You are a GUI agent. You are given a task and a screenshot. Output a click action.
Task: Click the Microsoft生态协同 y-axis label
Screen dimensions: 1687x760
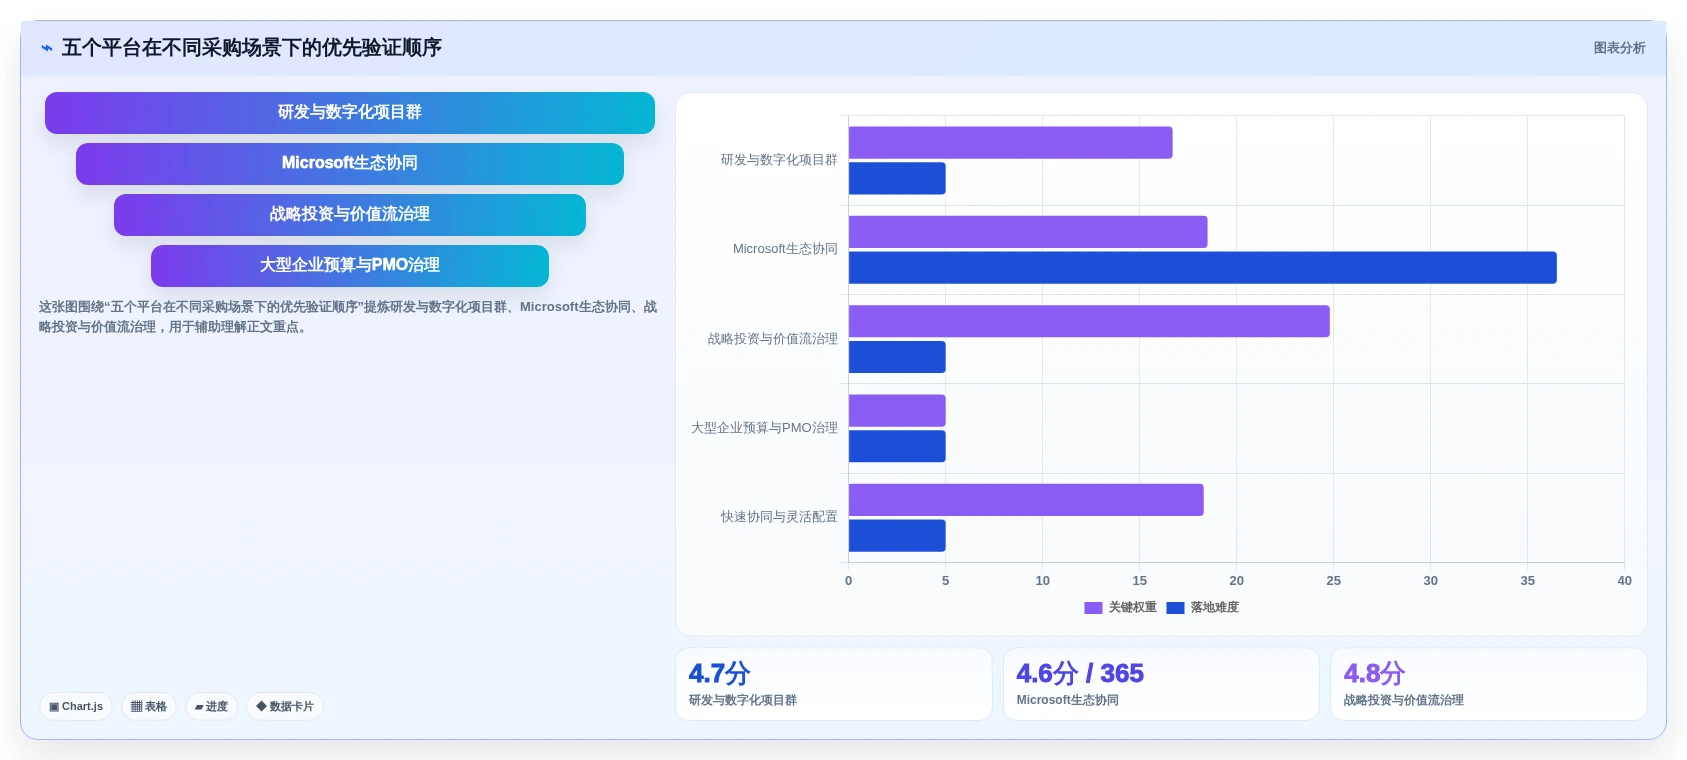pyautogui.click(x=785, y=249)
